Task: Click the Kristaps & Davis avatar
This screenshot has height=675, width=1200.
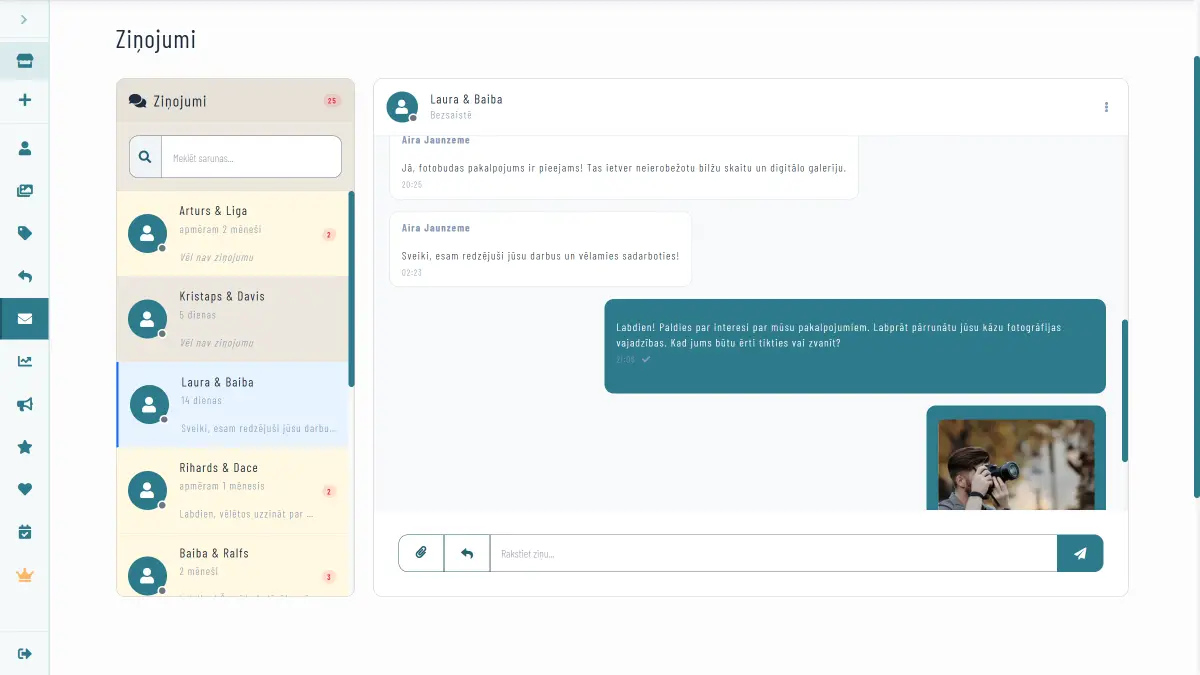Action: 147,319
